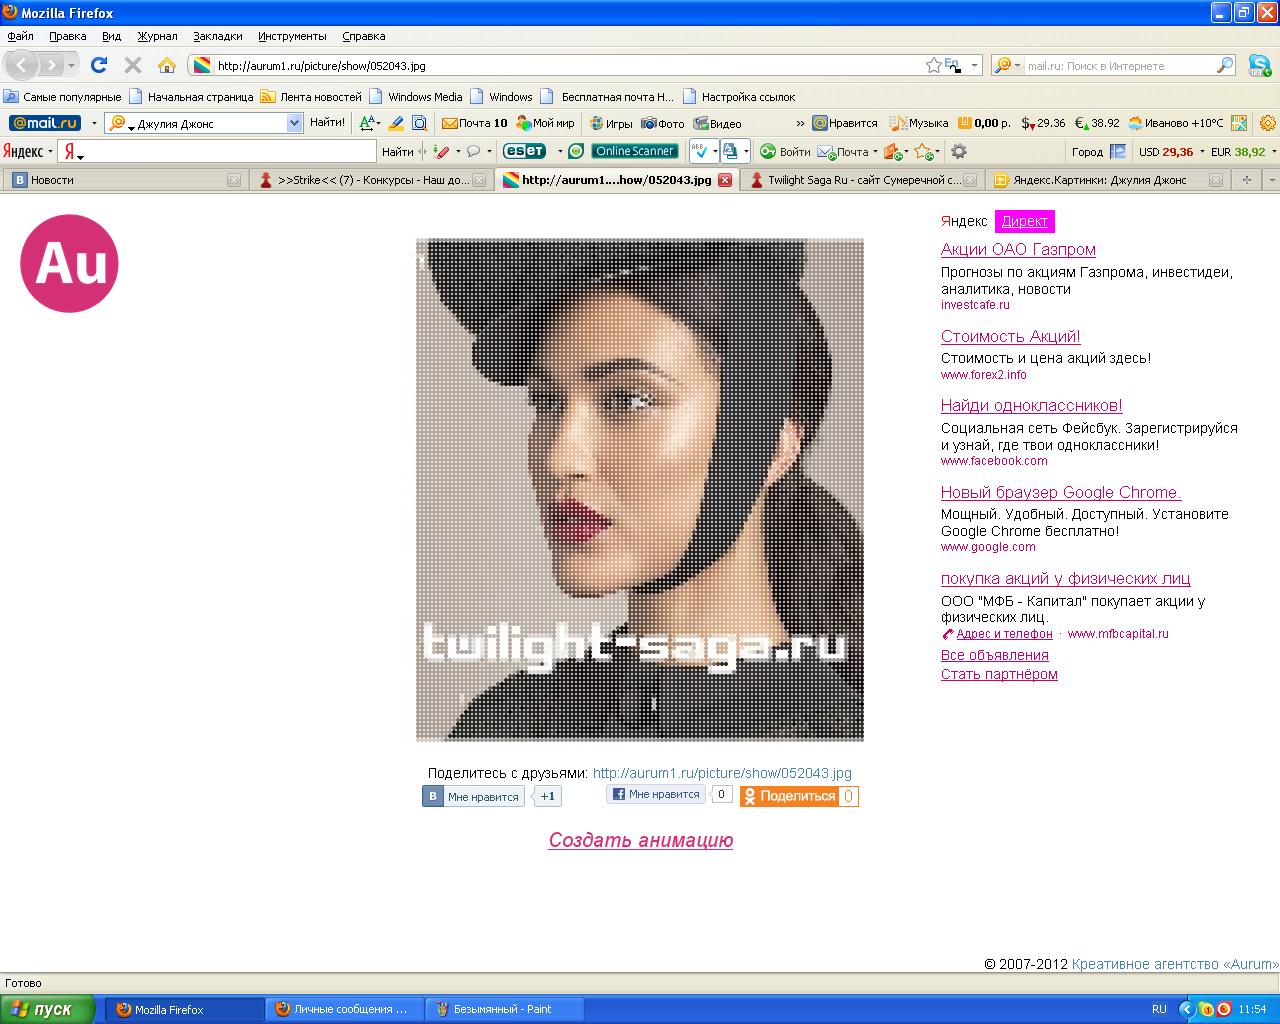Image resolution: width=1280 pixels, height=1024 pixels.
Task: Open the Mail.ru search query combo dropdown
Action: click(x=294, y=123)
